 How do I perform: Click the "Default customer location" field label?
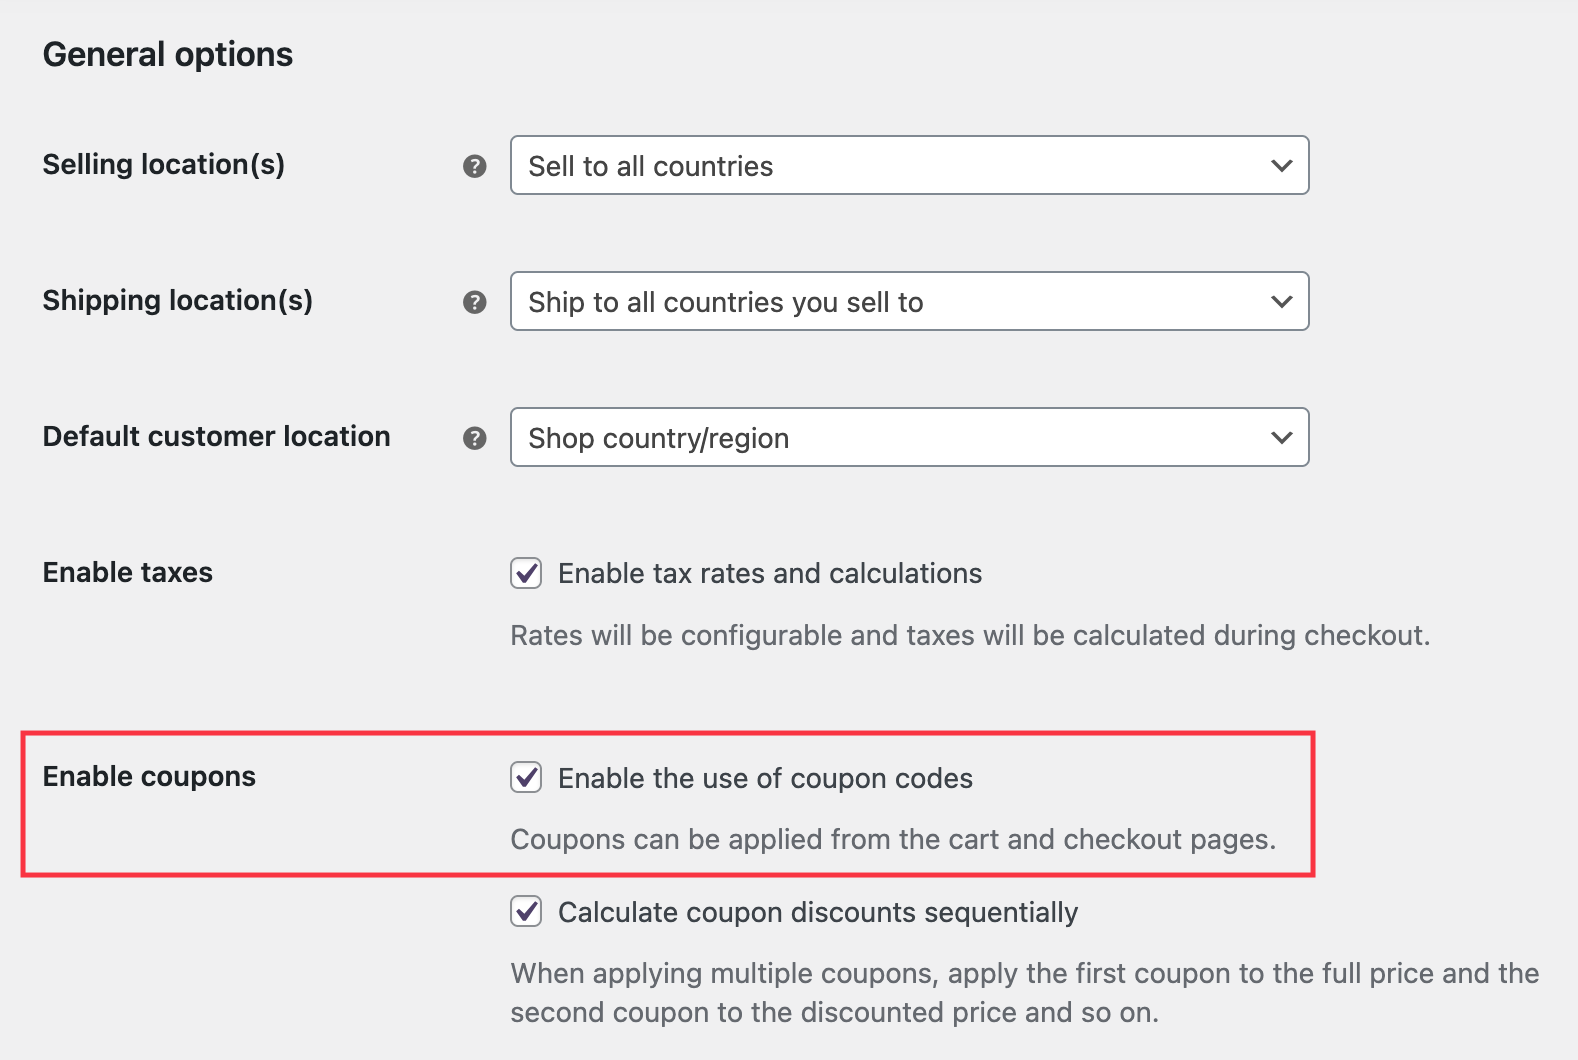(216, 436)
